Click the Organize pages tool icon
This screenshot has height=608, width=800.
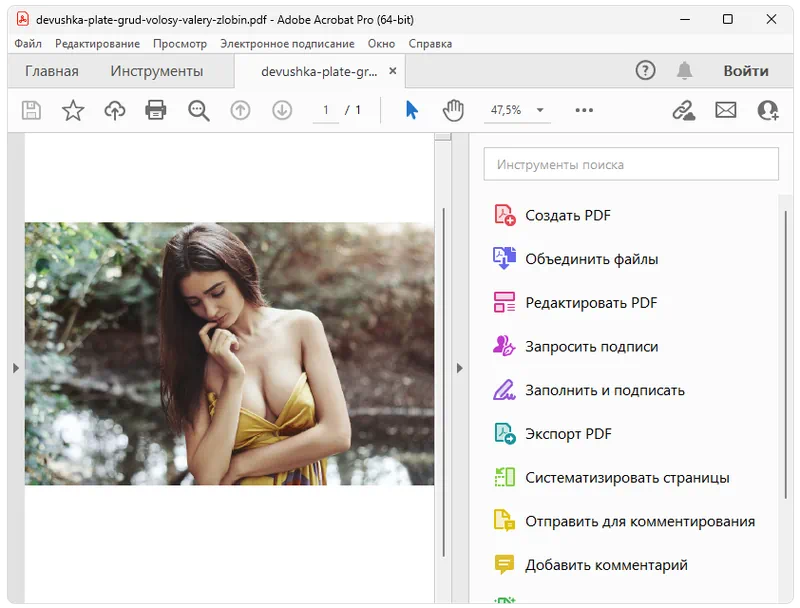pos(505,477)
